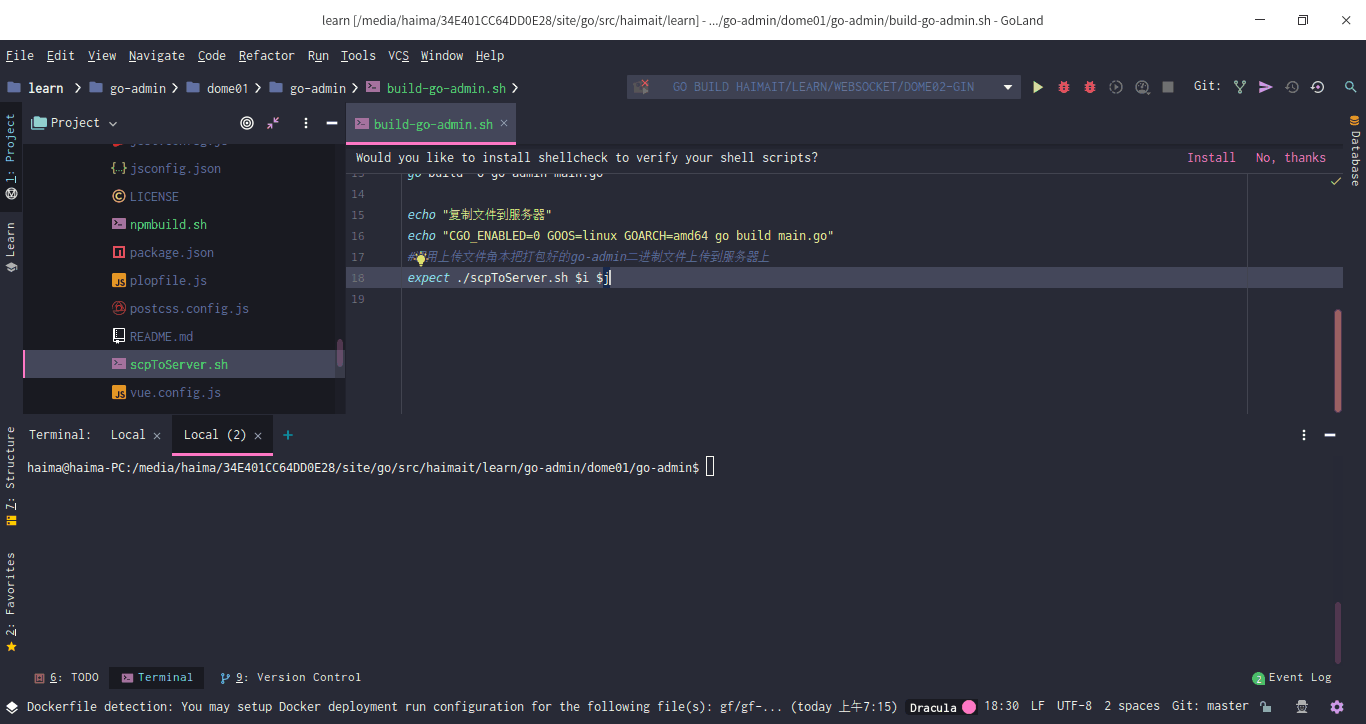Toggle the Terminal tool window button

(157, 677)
